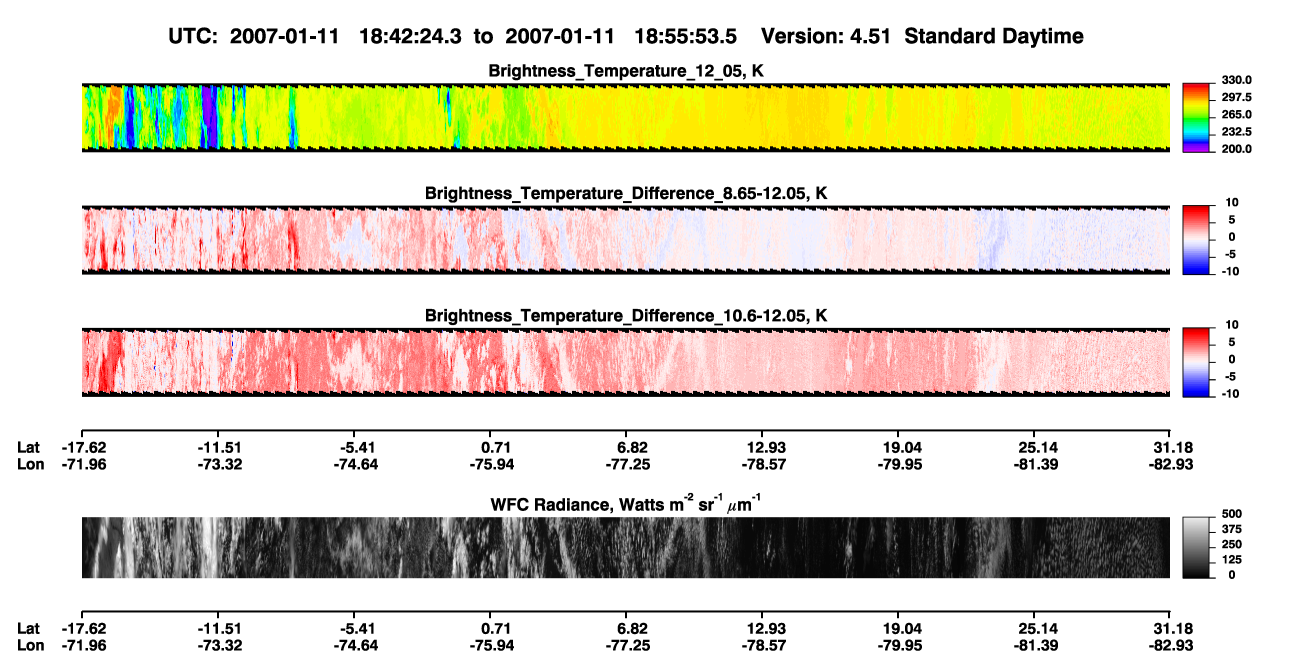Click the title 'Brightness_Temperature_Difference_8.65-12.05, K'

click(x=626, y=193)
